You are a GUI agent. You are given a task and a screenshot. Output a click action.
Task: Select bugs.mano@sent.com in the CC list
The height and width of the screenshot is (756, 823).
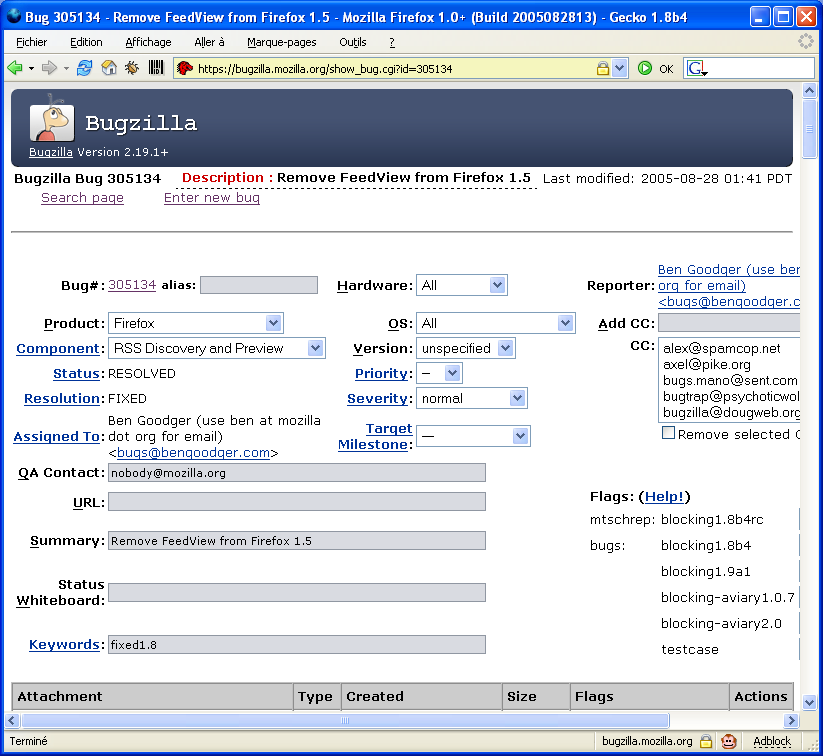point(731,380)
